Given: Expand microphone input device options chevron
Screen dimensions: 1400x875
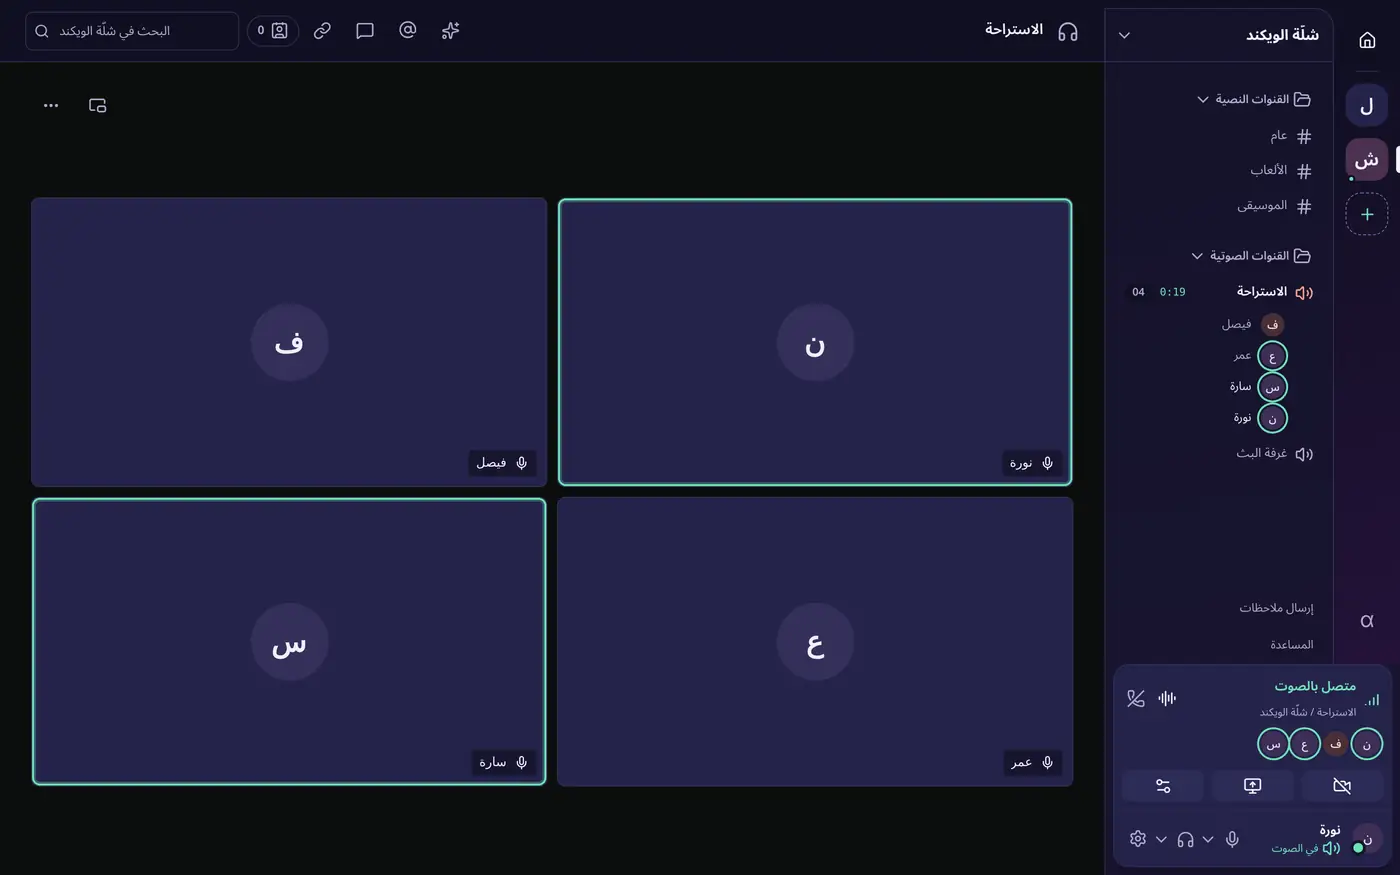Looking at the screenshot, I should click(1208, 839).
